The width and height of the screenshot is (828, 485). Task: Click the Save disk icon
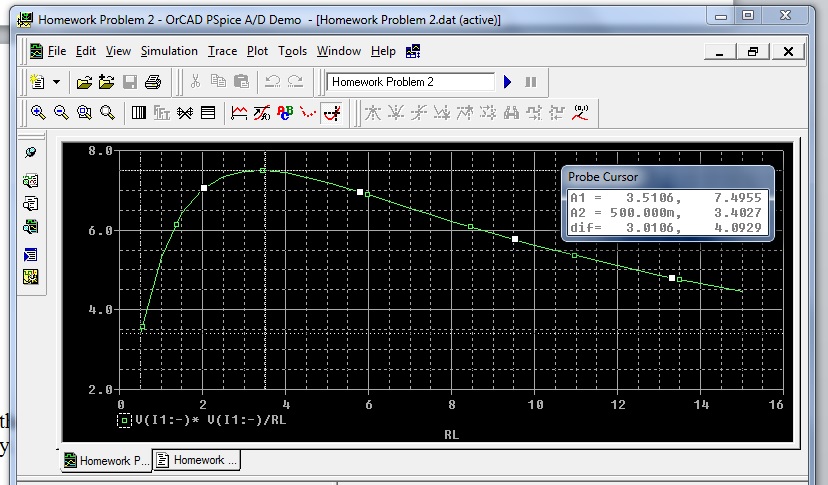pos(129,82)
